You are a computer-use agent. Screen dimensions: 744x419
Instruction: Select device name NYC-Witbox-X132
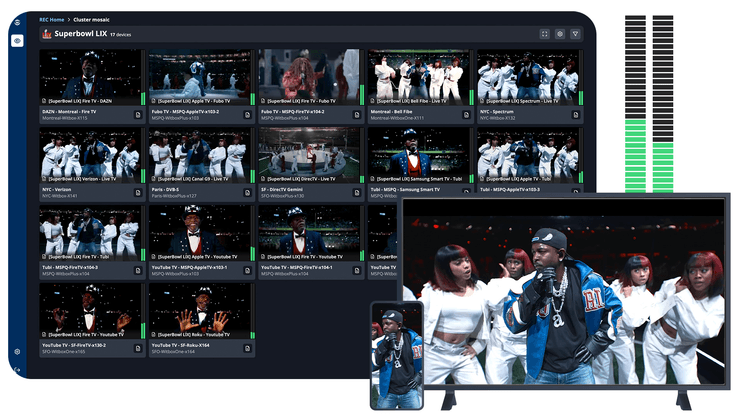[x=497, y=118]
